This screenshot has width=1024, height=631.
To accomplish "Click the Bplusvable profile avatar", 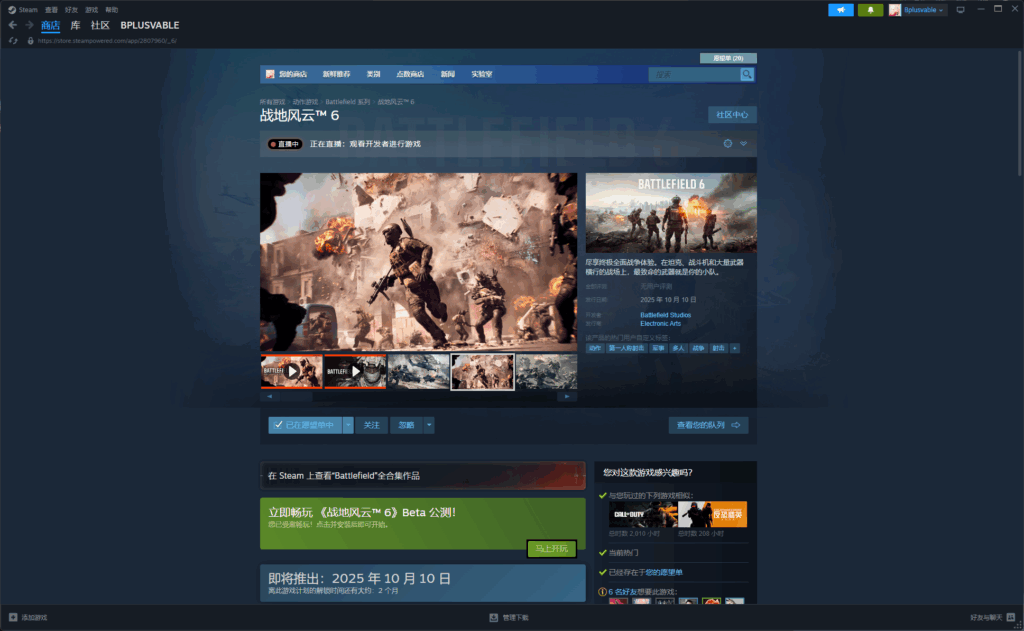I will click(x=895, y=10).
